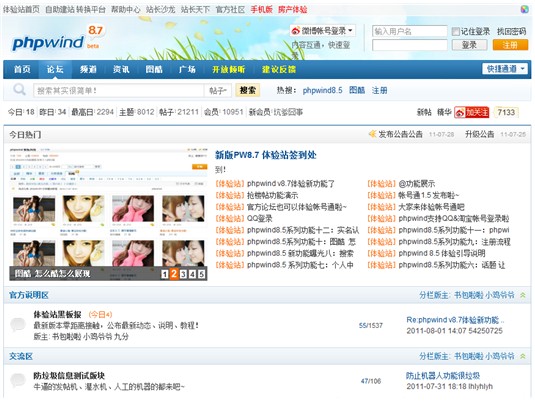Open the 帖子 search type dropdown
The image size is (535, 402).
point(218,90)
